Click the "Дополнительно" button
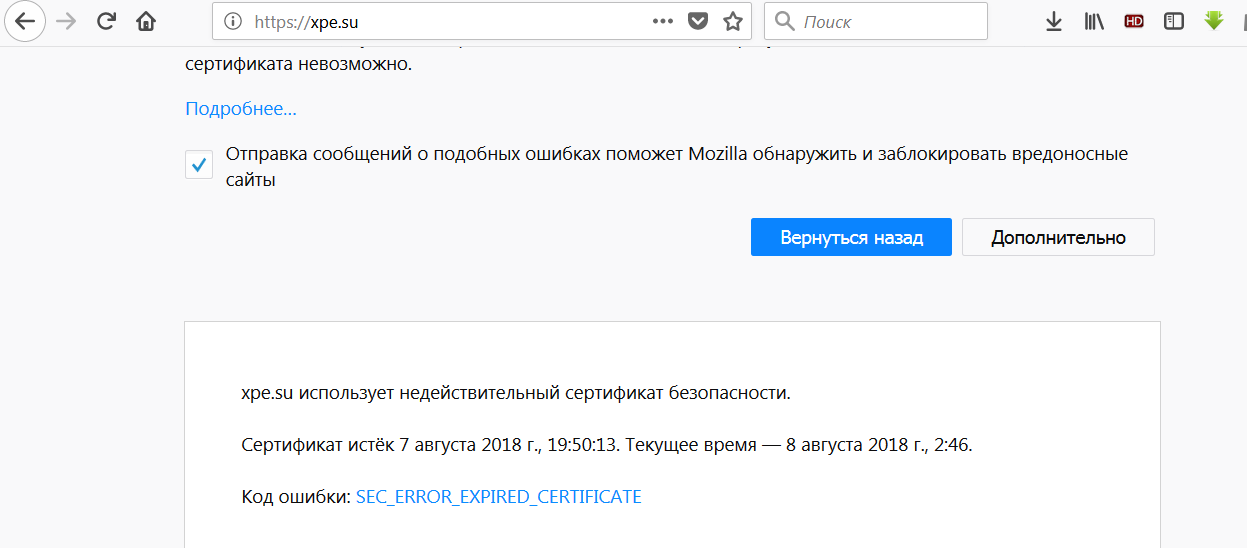 pyautogui.click(x=1058, y=238)
